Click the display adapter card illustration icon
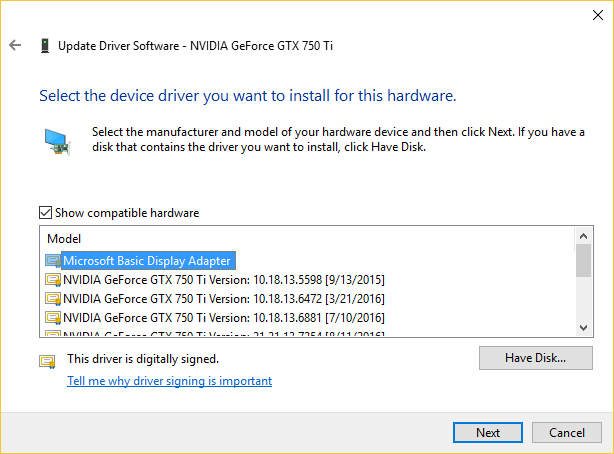614x454 pixels. 57,142
